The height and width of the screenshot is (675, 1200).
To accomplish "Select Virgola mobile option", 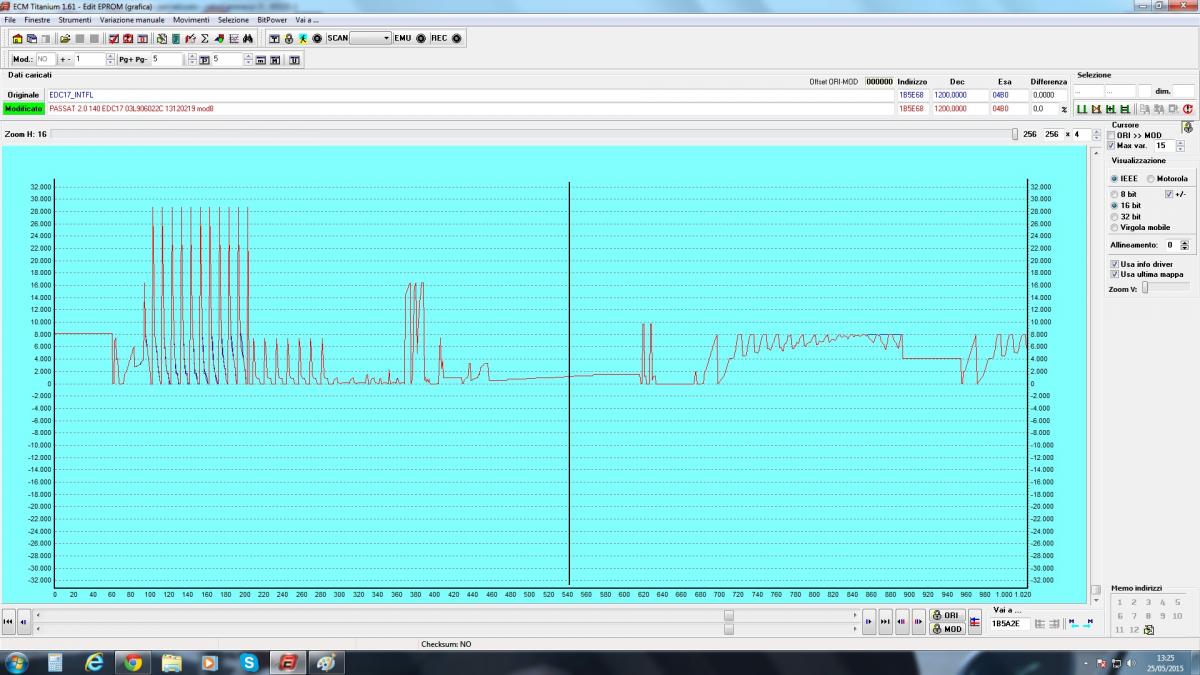I will 1114,227.
